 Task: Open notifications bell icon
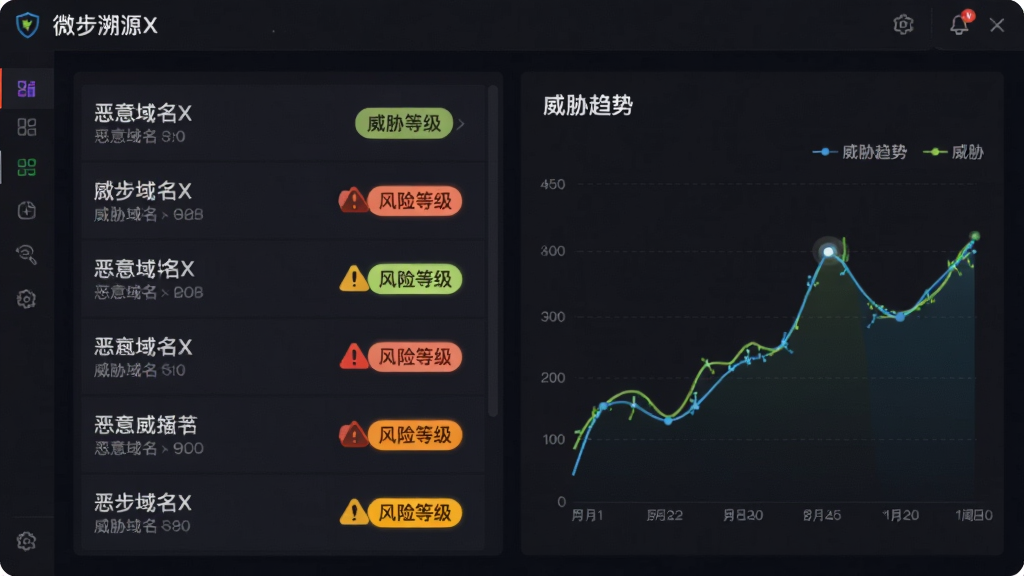959,24
